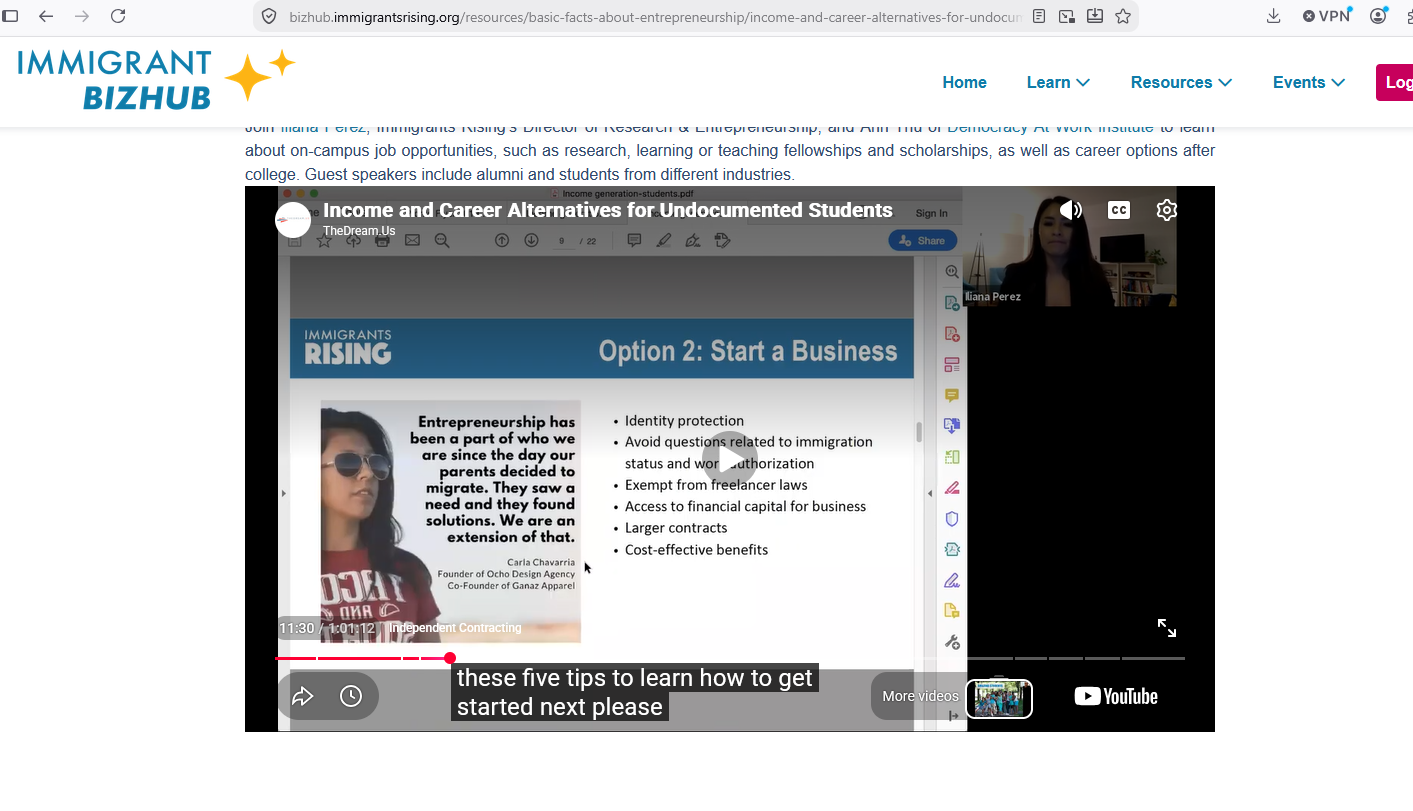Open the picture-in-picture address bar icon
Screen dimensions: 1413x811
point(1067,16)
